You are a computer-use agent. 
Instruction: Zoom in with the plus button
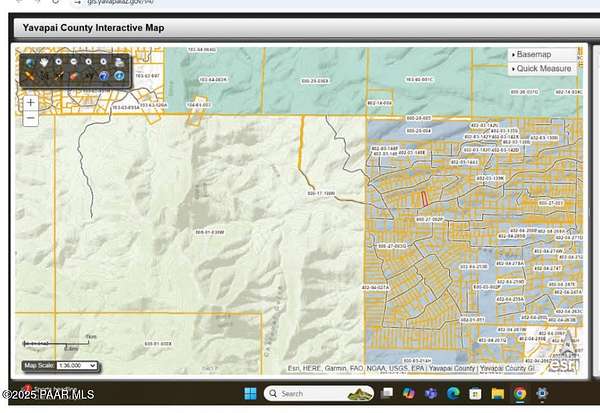[31, 102]
